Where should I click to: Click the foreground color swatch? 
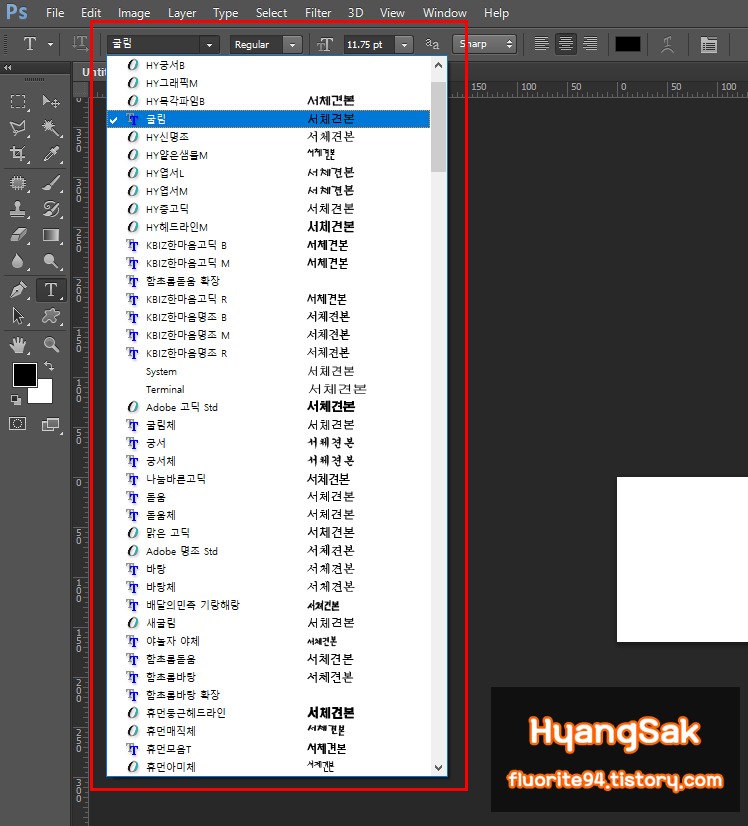(x=24, y=375)
